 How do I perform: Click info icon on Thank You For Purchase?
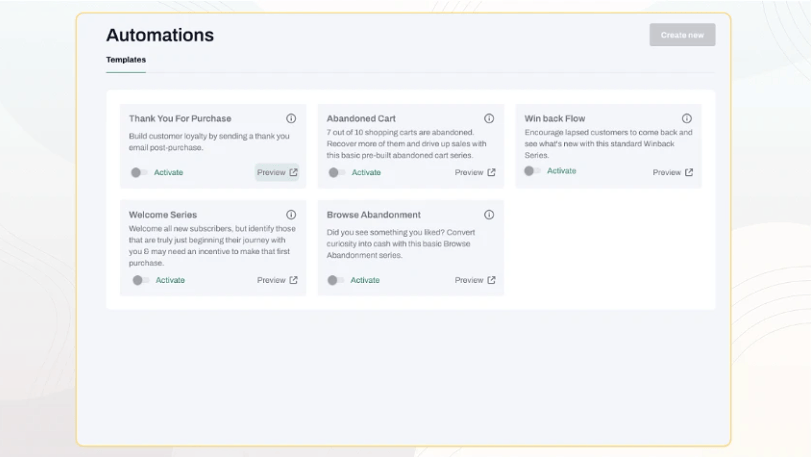291,118
